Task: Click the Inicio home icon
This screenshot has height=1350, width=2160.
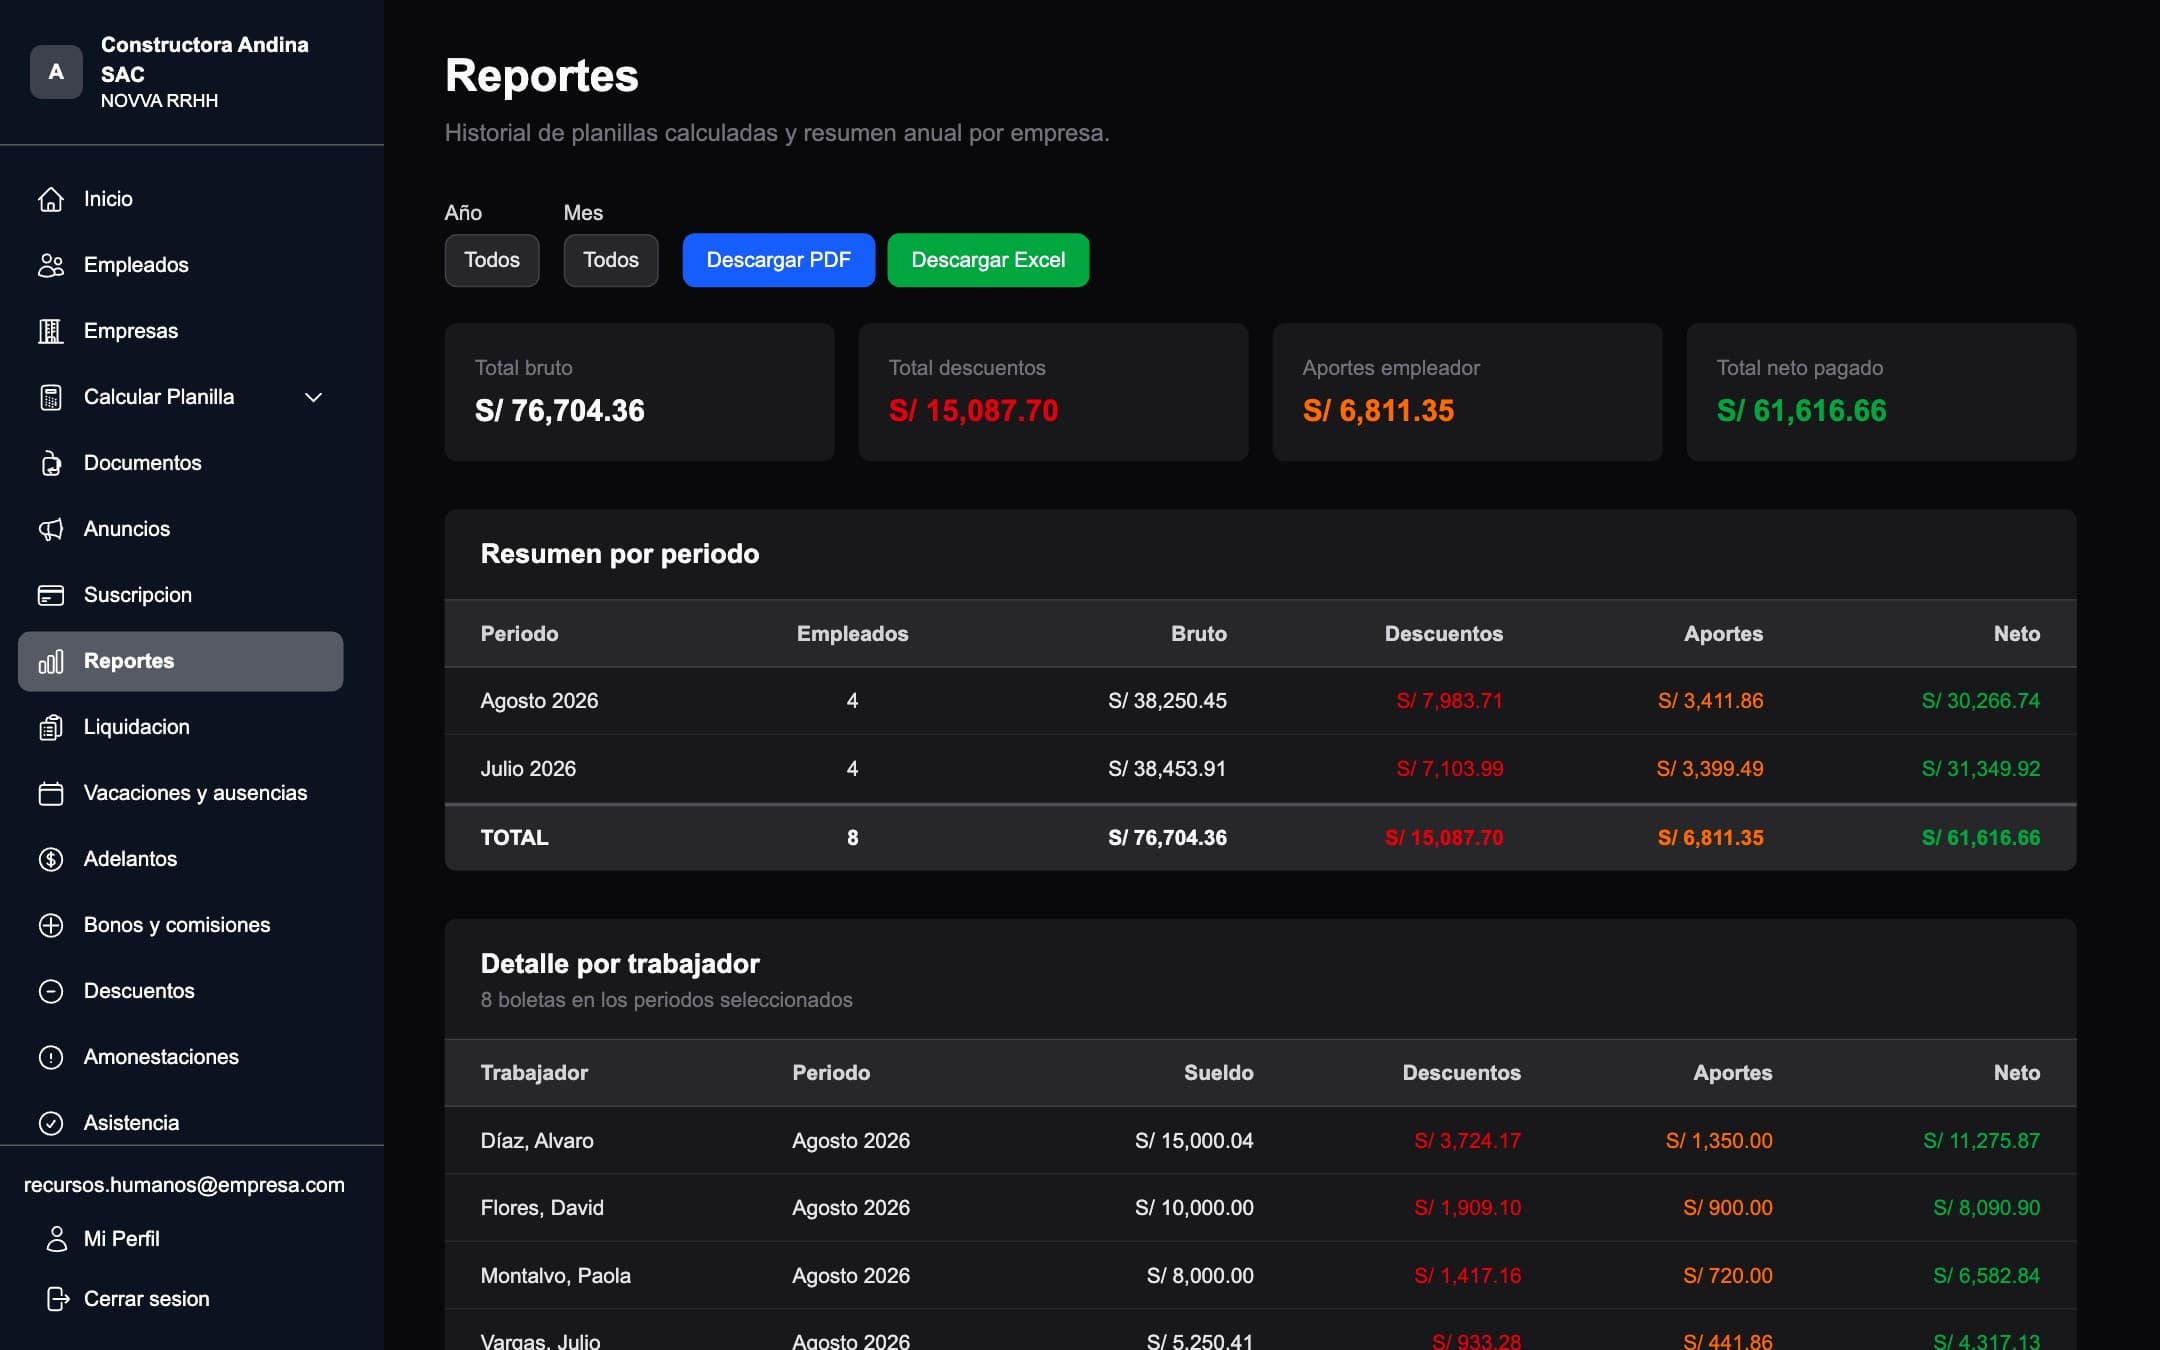Action: coord(51,199)
